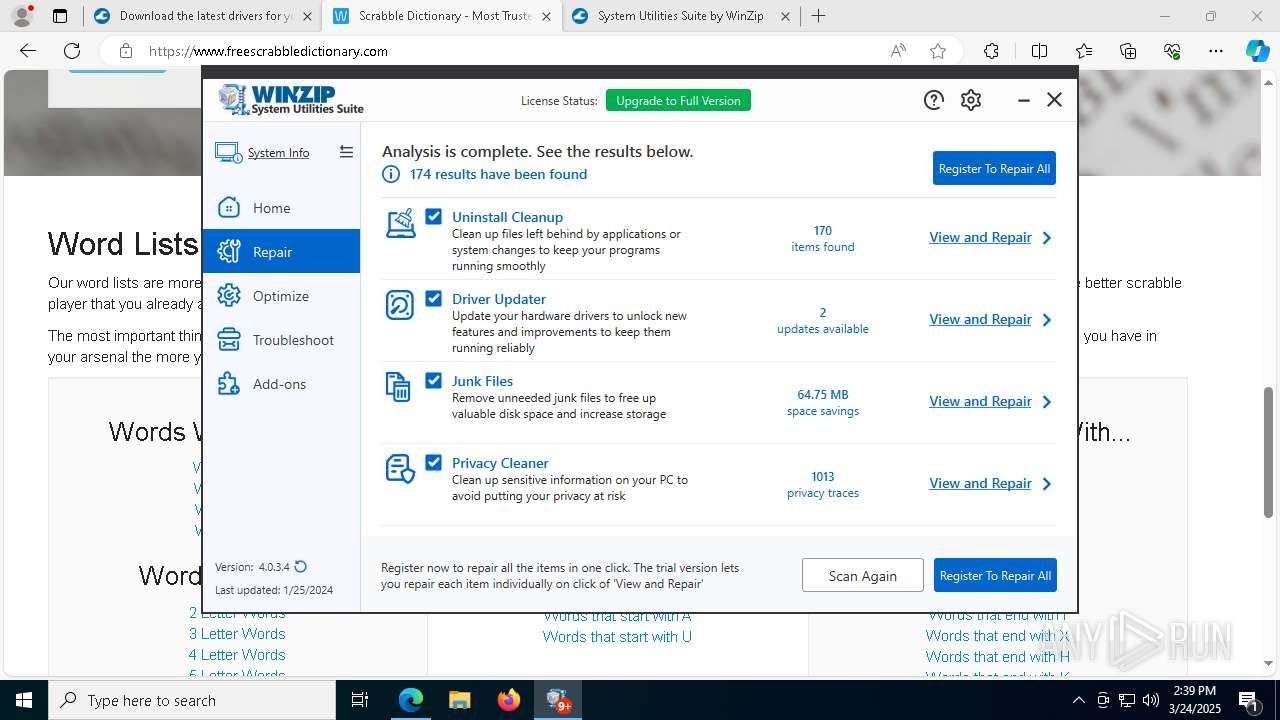The image size is (1280, 720).
Task: Click the volume icon in system tray
Action: coord(1150,700)
